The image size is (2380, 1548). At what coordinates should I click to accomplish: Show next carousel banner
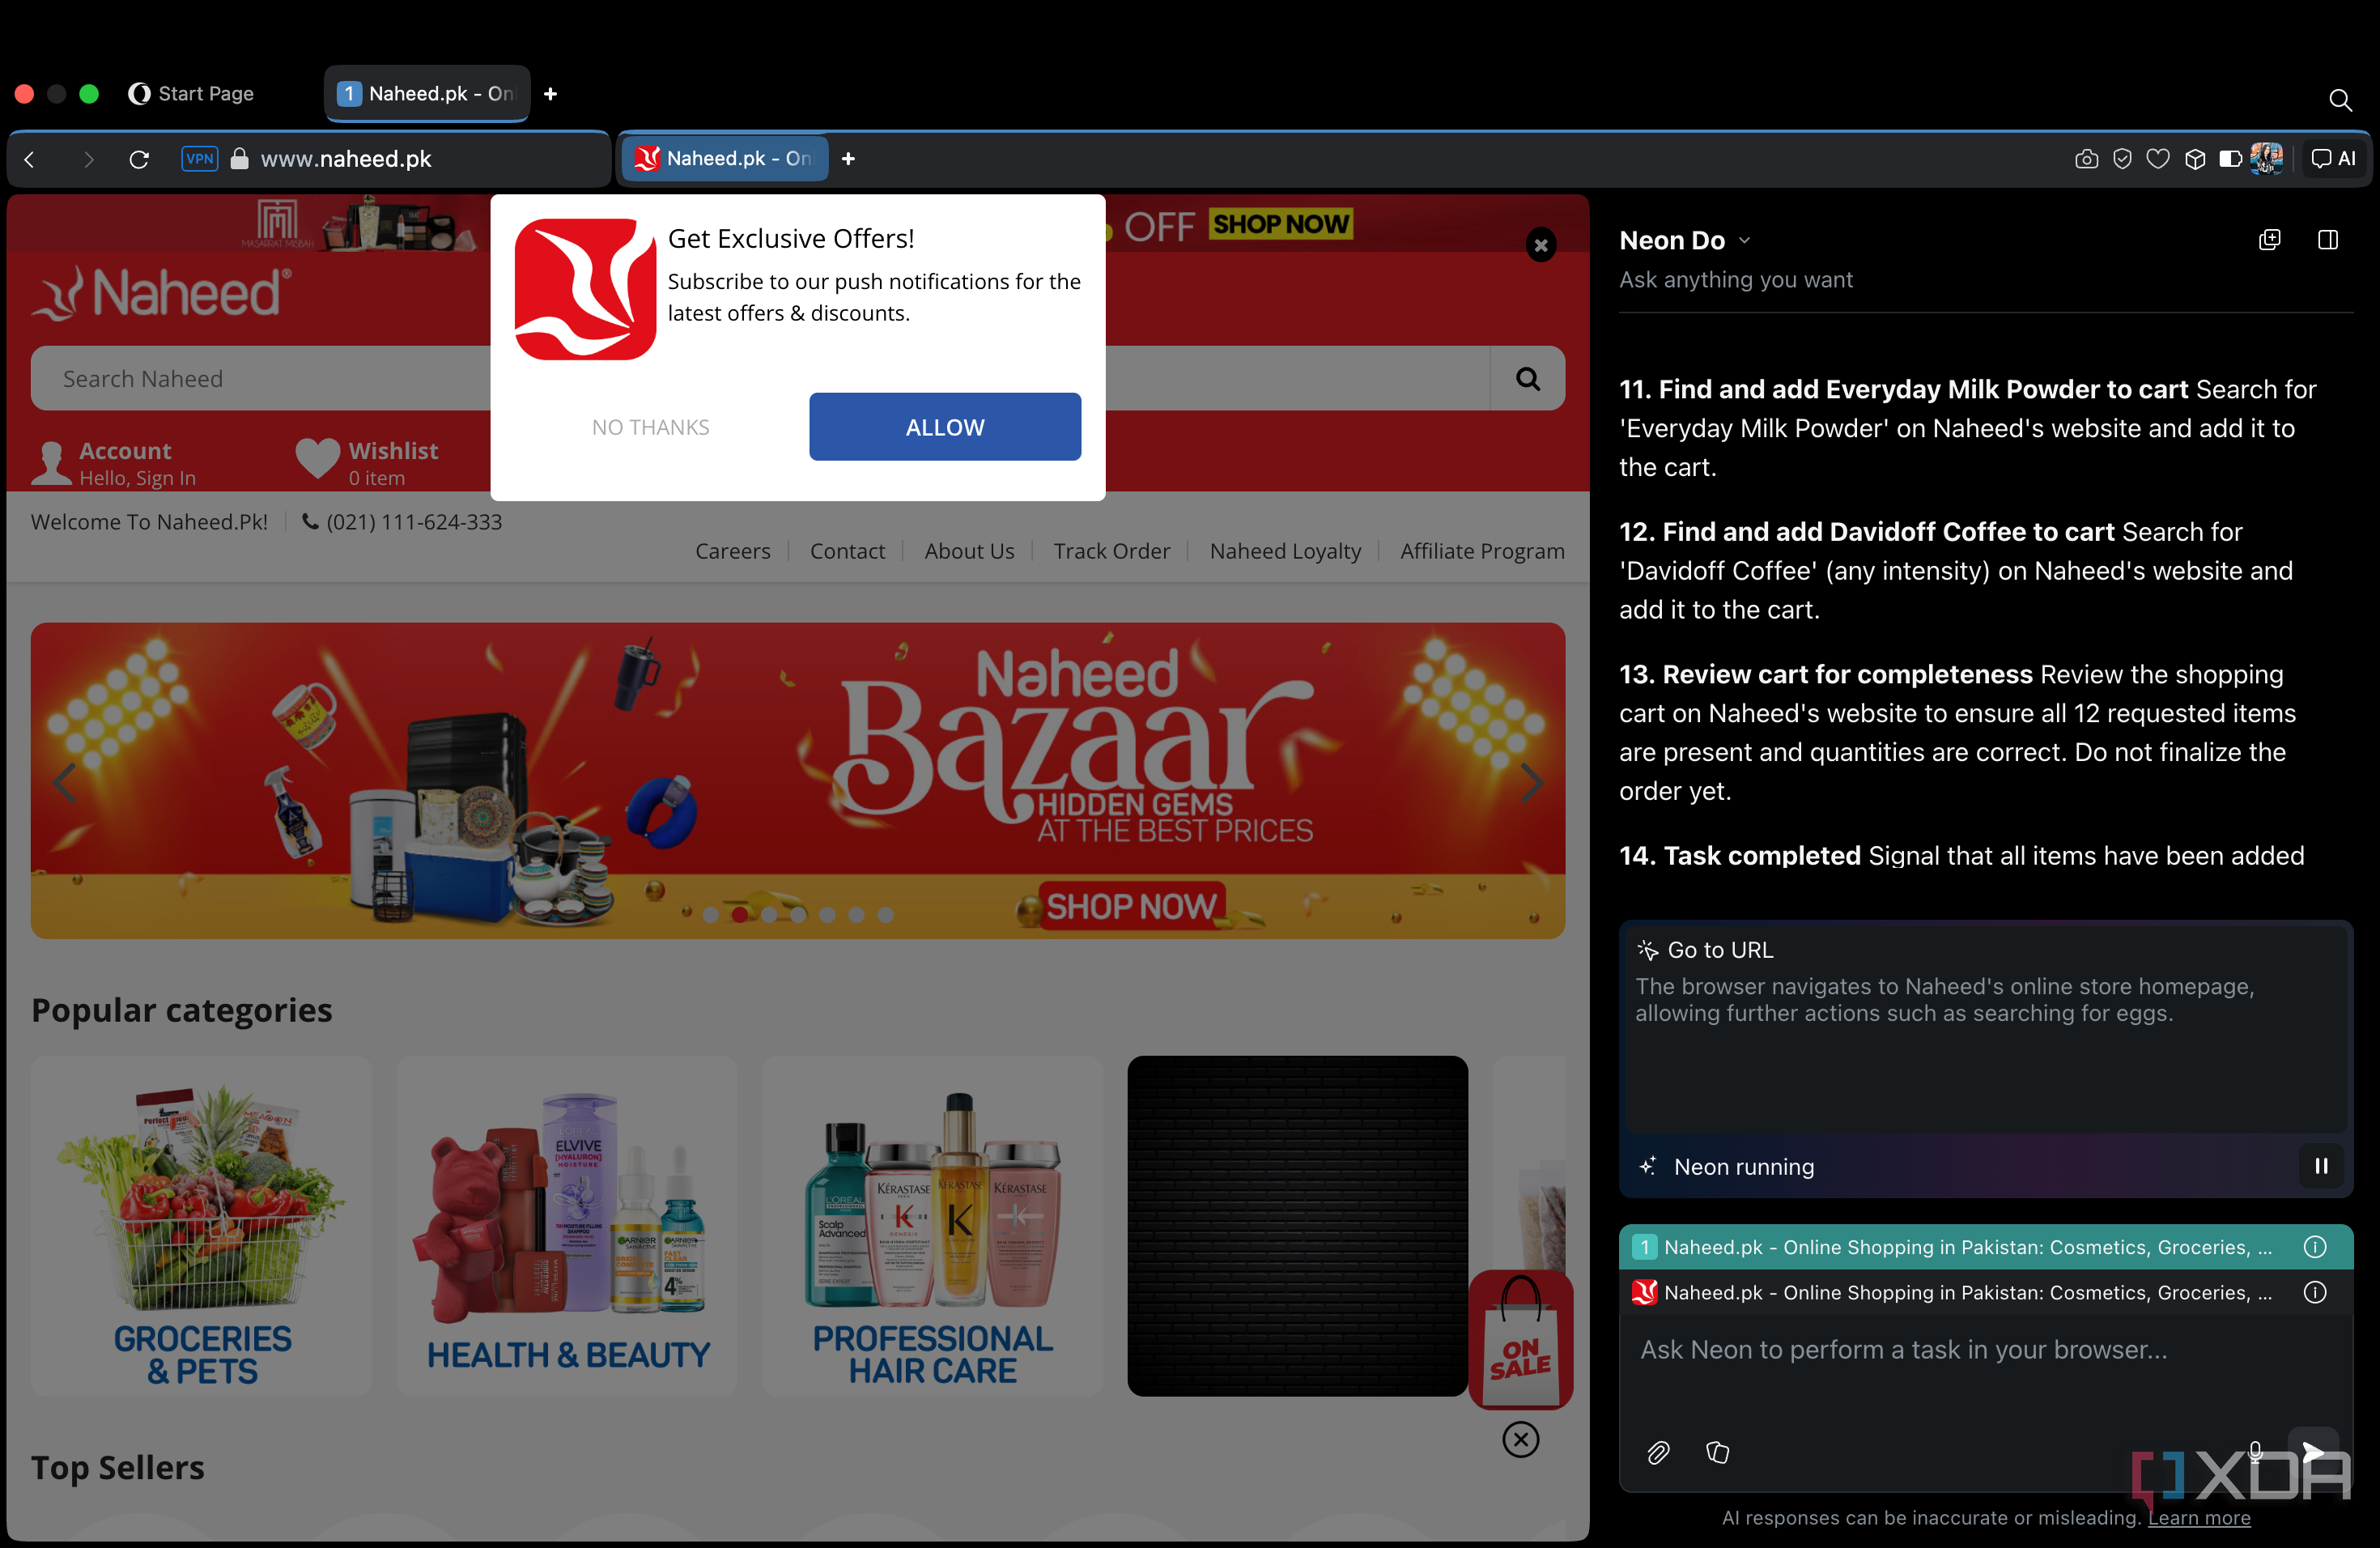click(x=1530, y=782)
